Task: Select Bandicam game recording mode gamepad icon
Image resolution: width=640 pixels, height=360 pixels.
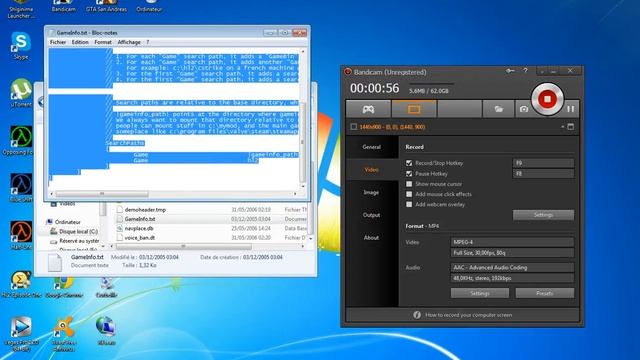Action: click(368, 109)
